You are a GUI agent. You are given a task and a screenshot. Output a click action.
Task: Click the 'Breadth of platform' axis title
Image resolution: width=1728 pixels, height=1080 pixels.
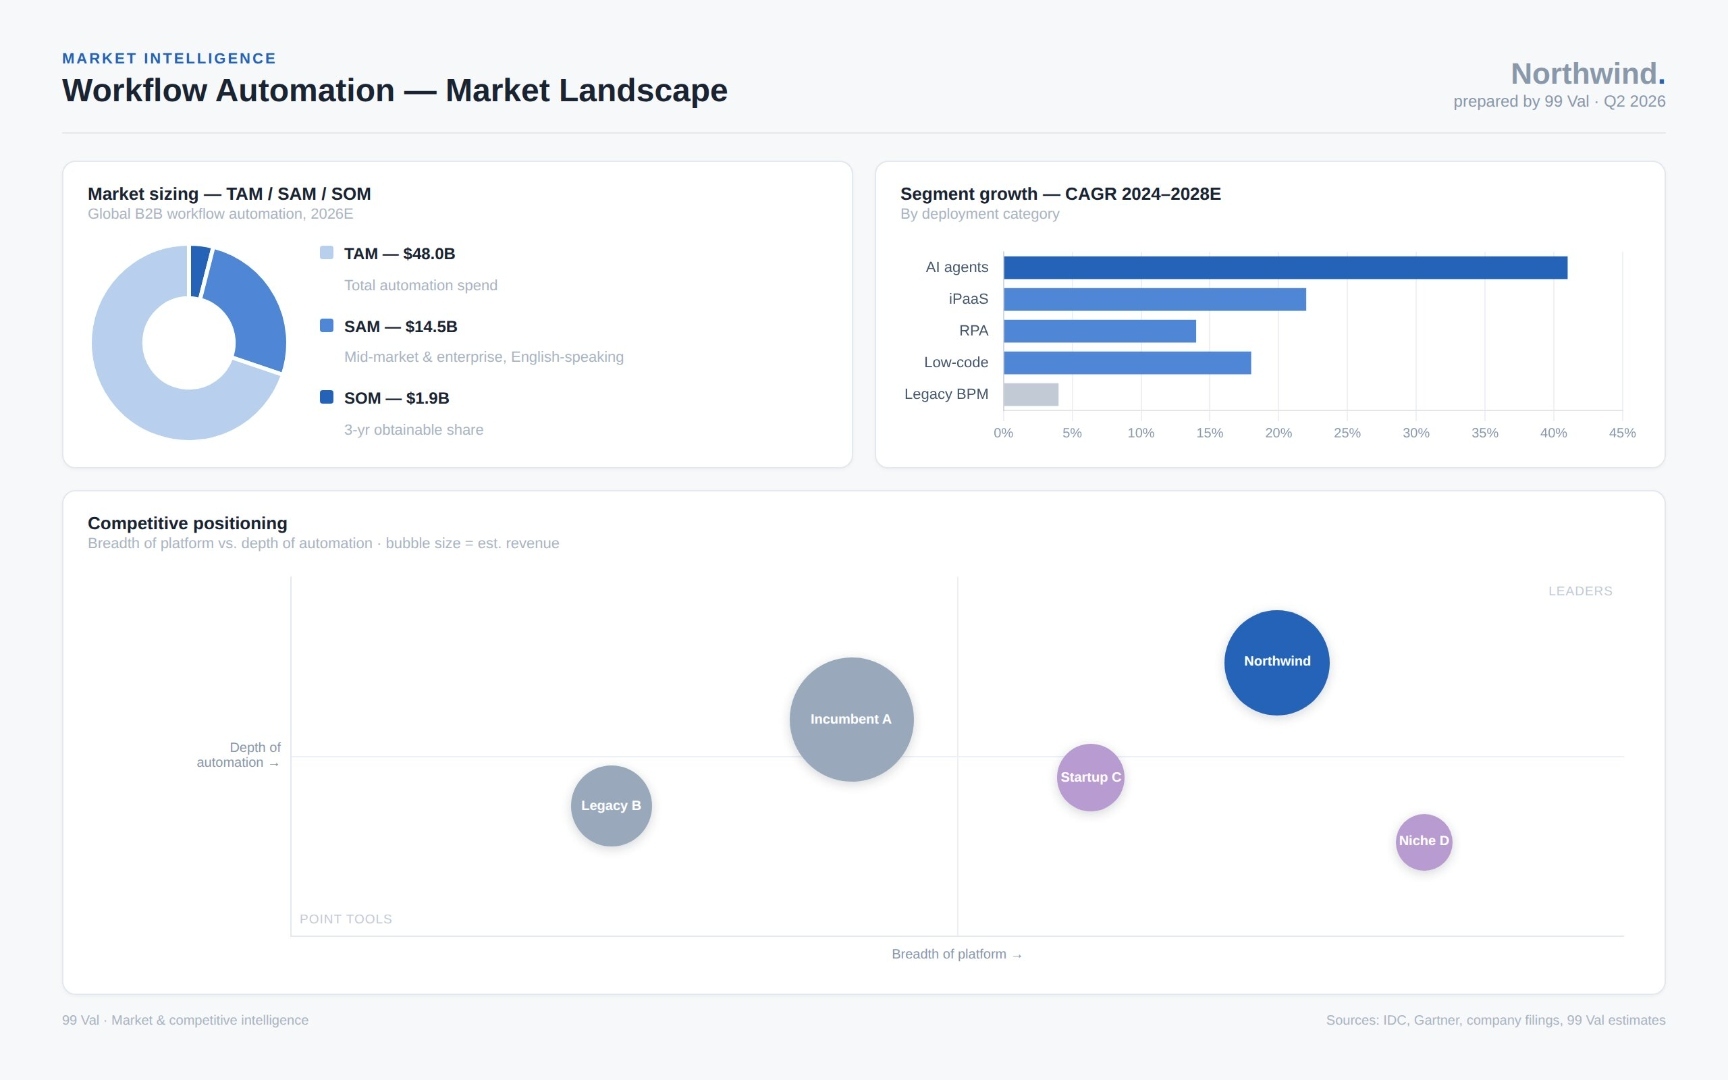click(957, 954)
